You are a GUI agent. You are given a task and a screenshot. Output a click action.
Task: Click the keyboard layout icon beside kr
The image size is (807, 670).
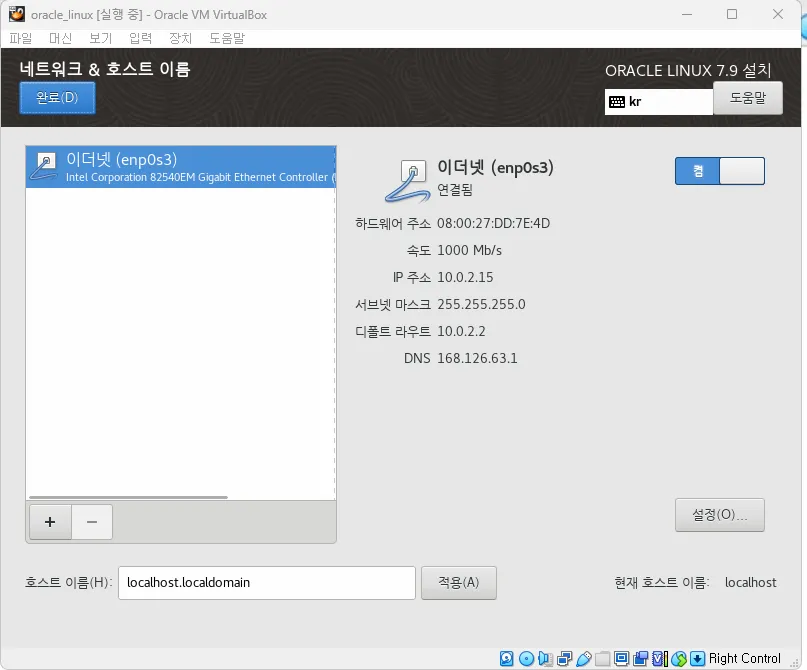click(x=617, y=102)
